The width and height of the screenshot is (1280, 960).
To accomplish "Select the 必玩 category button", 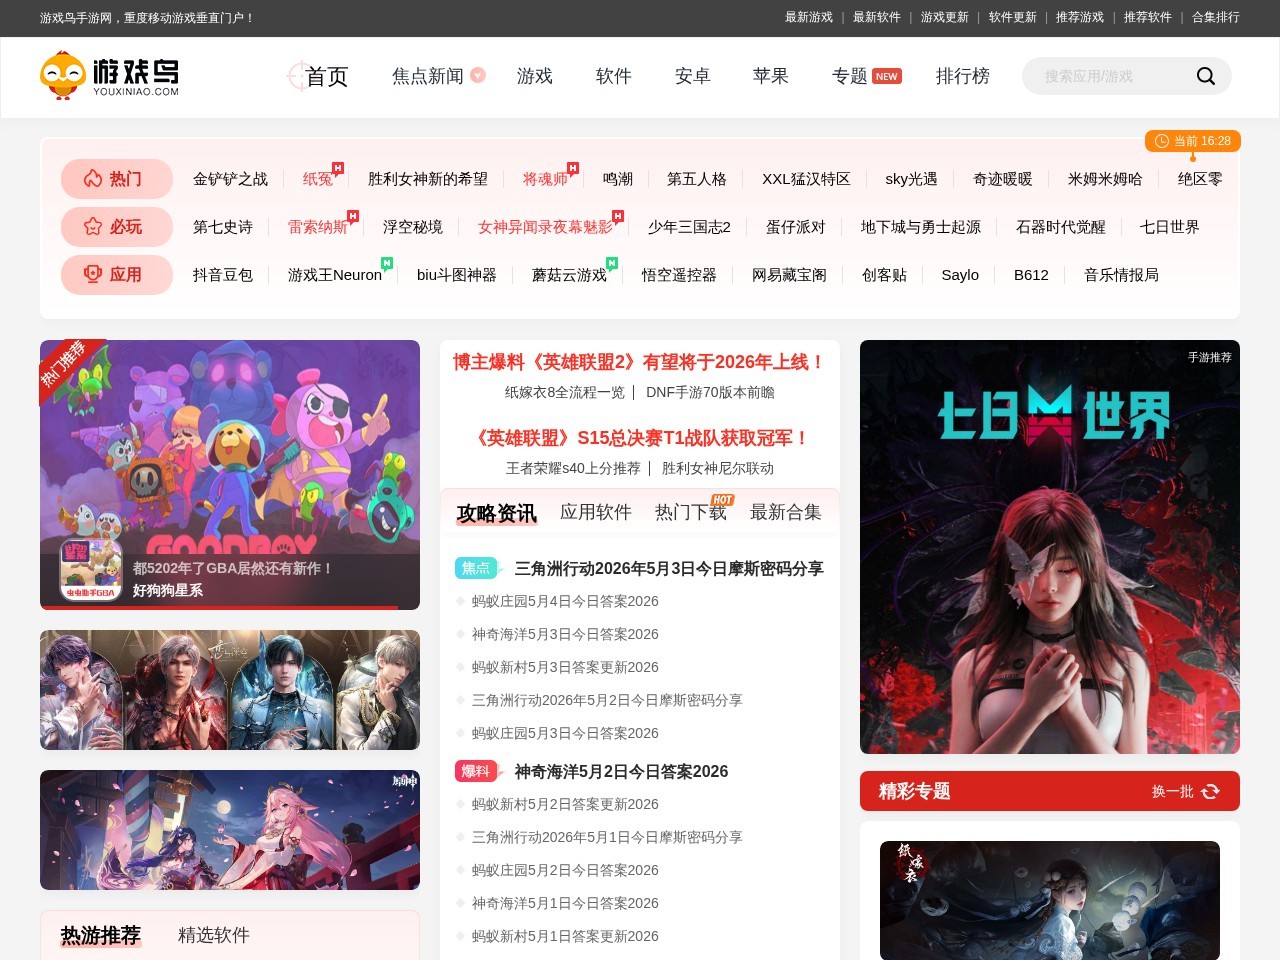I will coord(117,227).
